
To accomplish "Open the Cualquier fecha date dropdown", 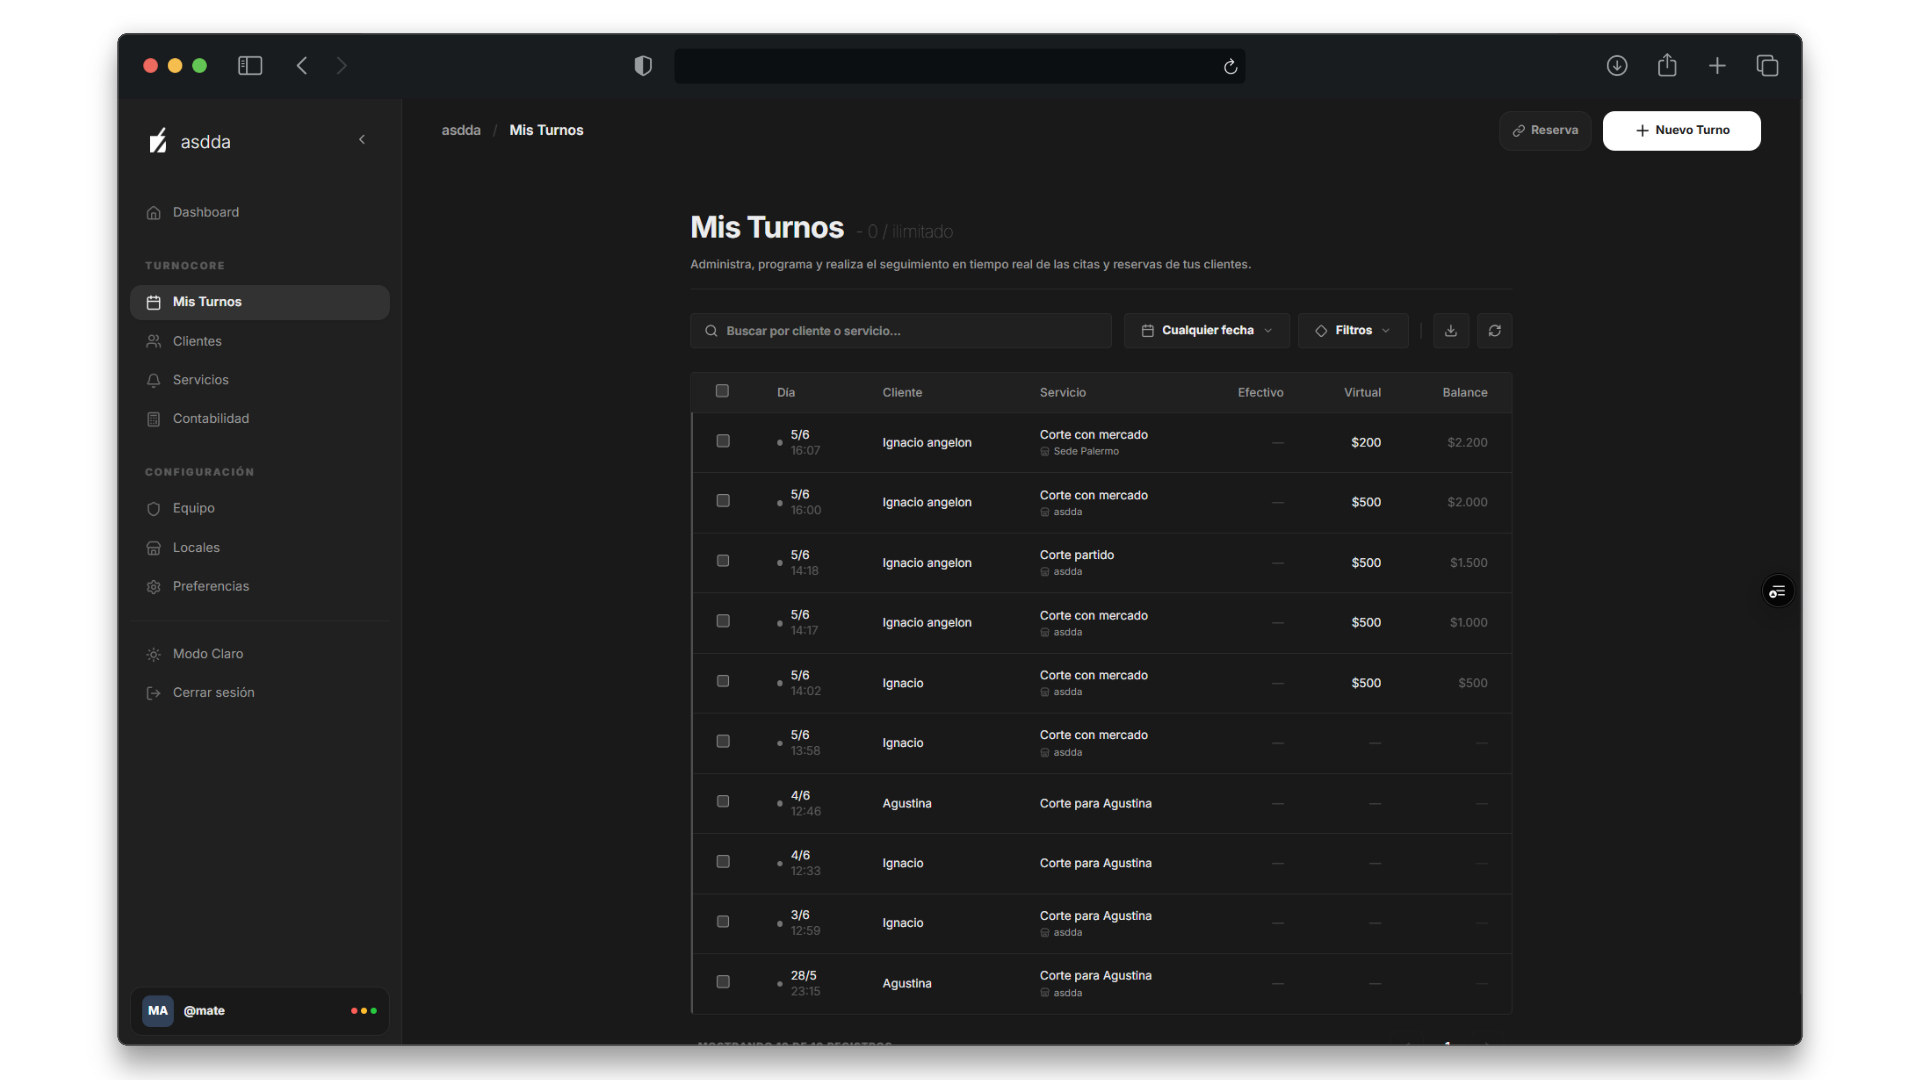I will click(1207, 331).
